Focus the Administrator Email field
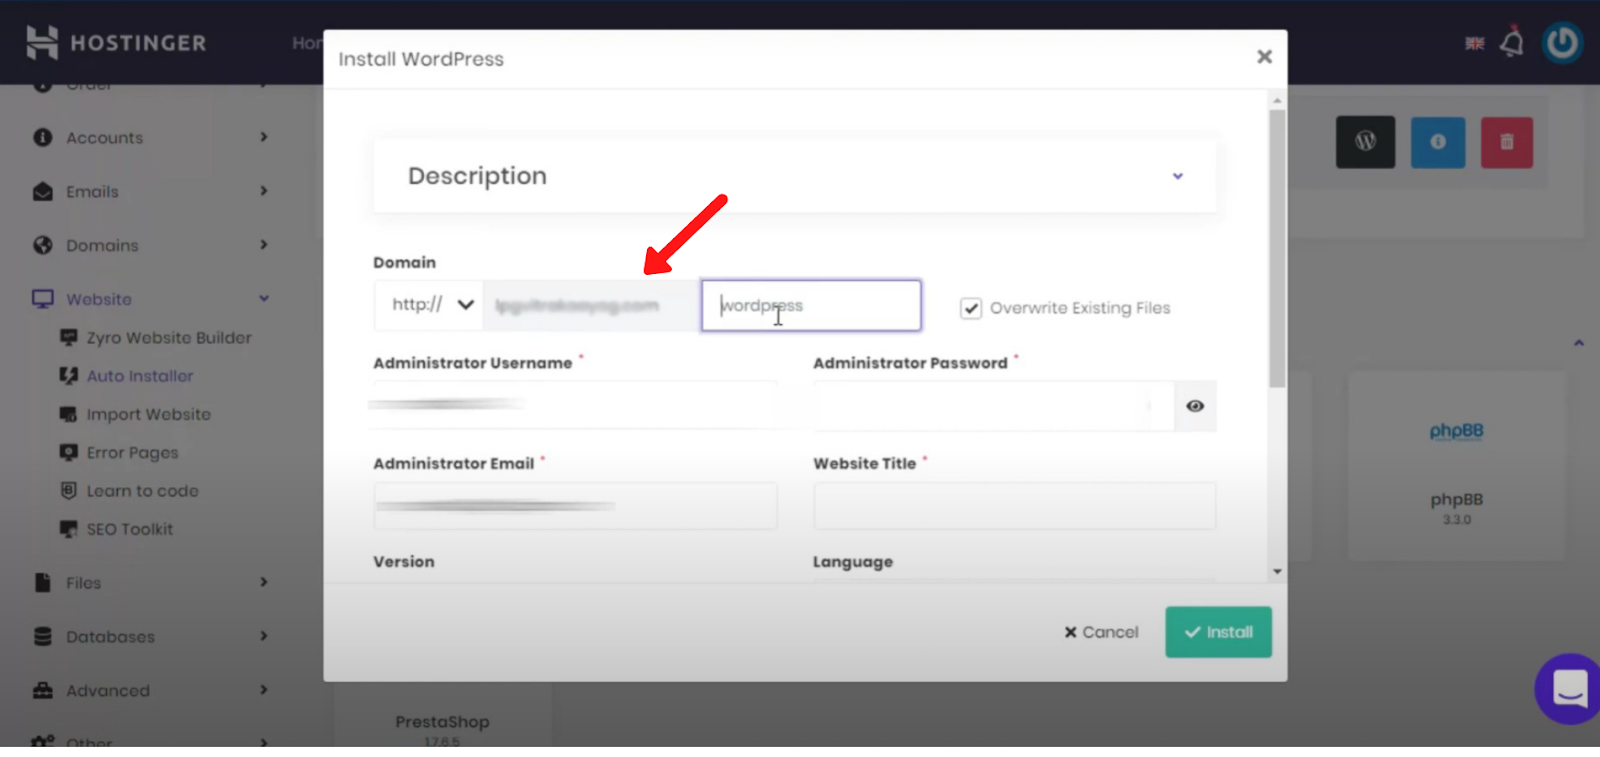 575,506
